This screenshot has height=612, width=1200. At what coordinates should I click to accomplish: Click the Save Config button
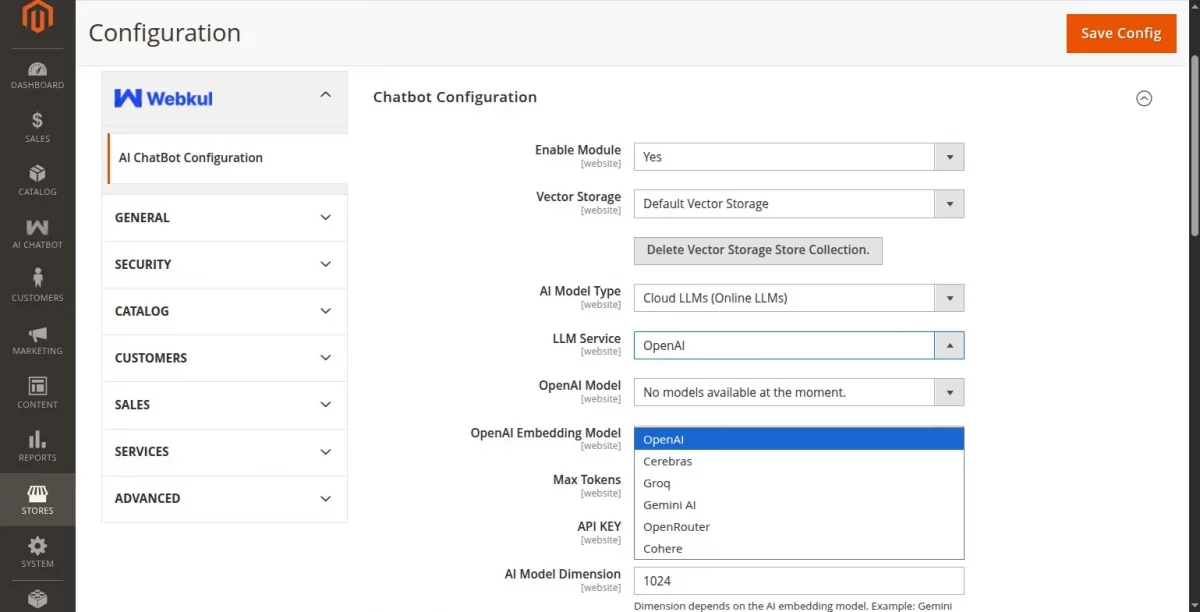click(x=1120, y=33)
